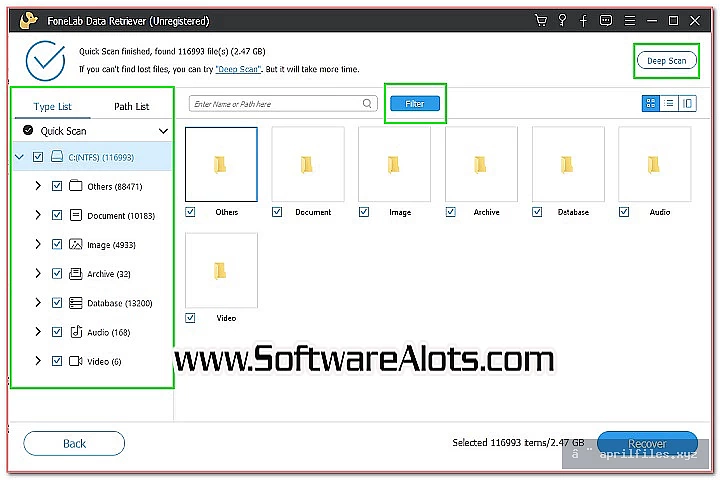Image resolution: width=720 pixels, height=480 pixels.
Task: Uncheck the Archive thumbnail checkbox
Action: 450,212
